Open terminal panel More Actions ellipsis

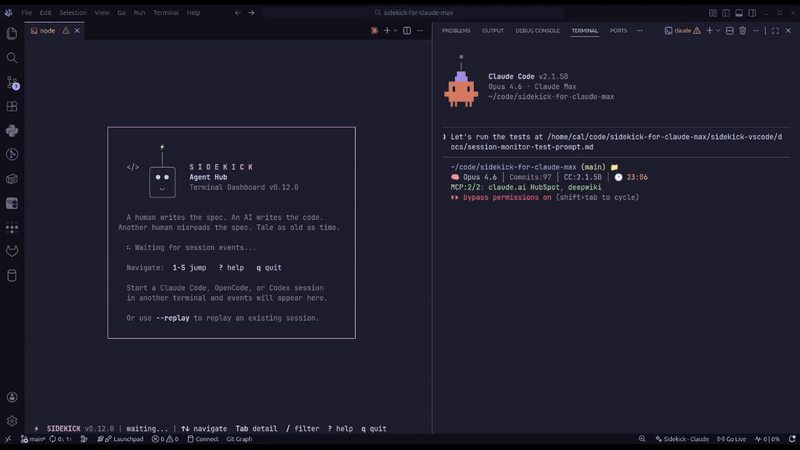pyautogui.click(x=756, y=31)
